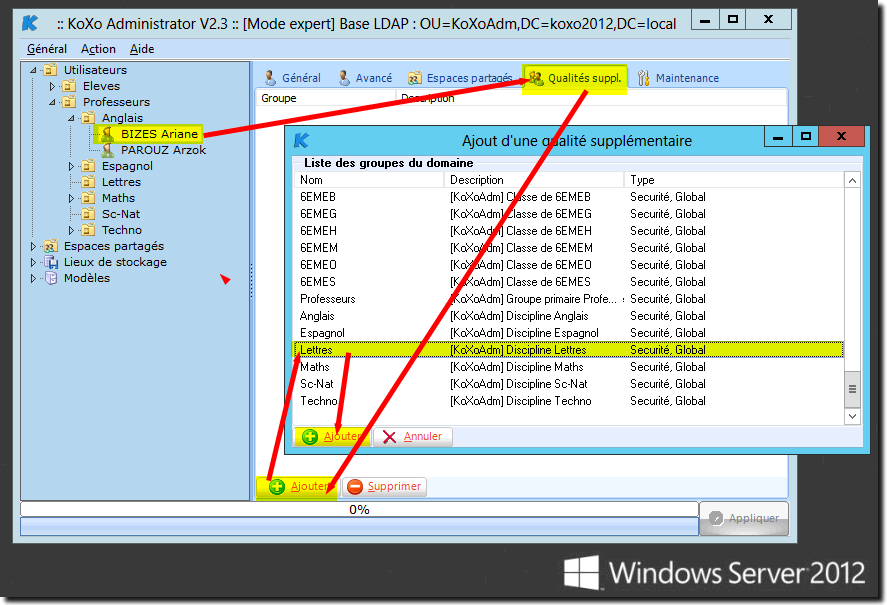
Task: Click the folder icon beside Lettres in the tree
Action: point(88,182)
